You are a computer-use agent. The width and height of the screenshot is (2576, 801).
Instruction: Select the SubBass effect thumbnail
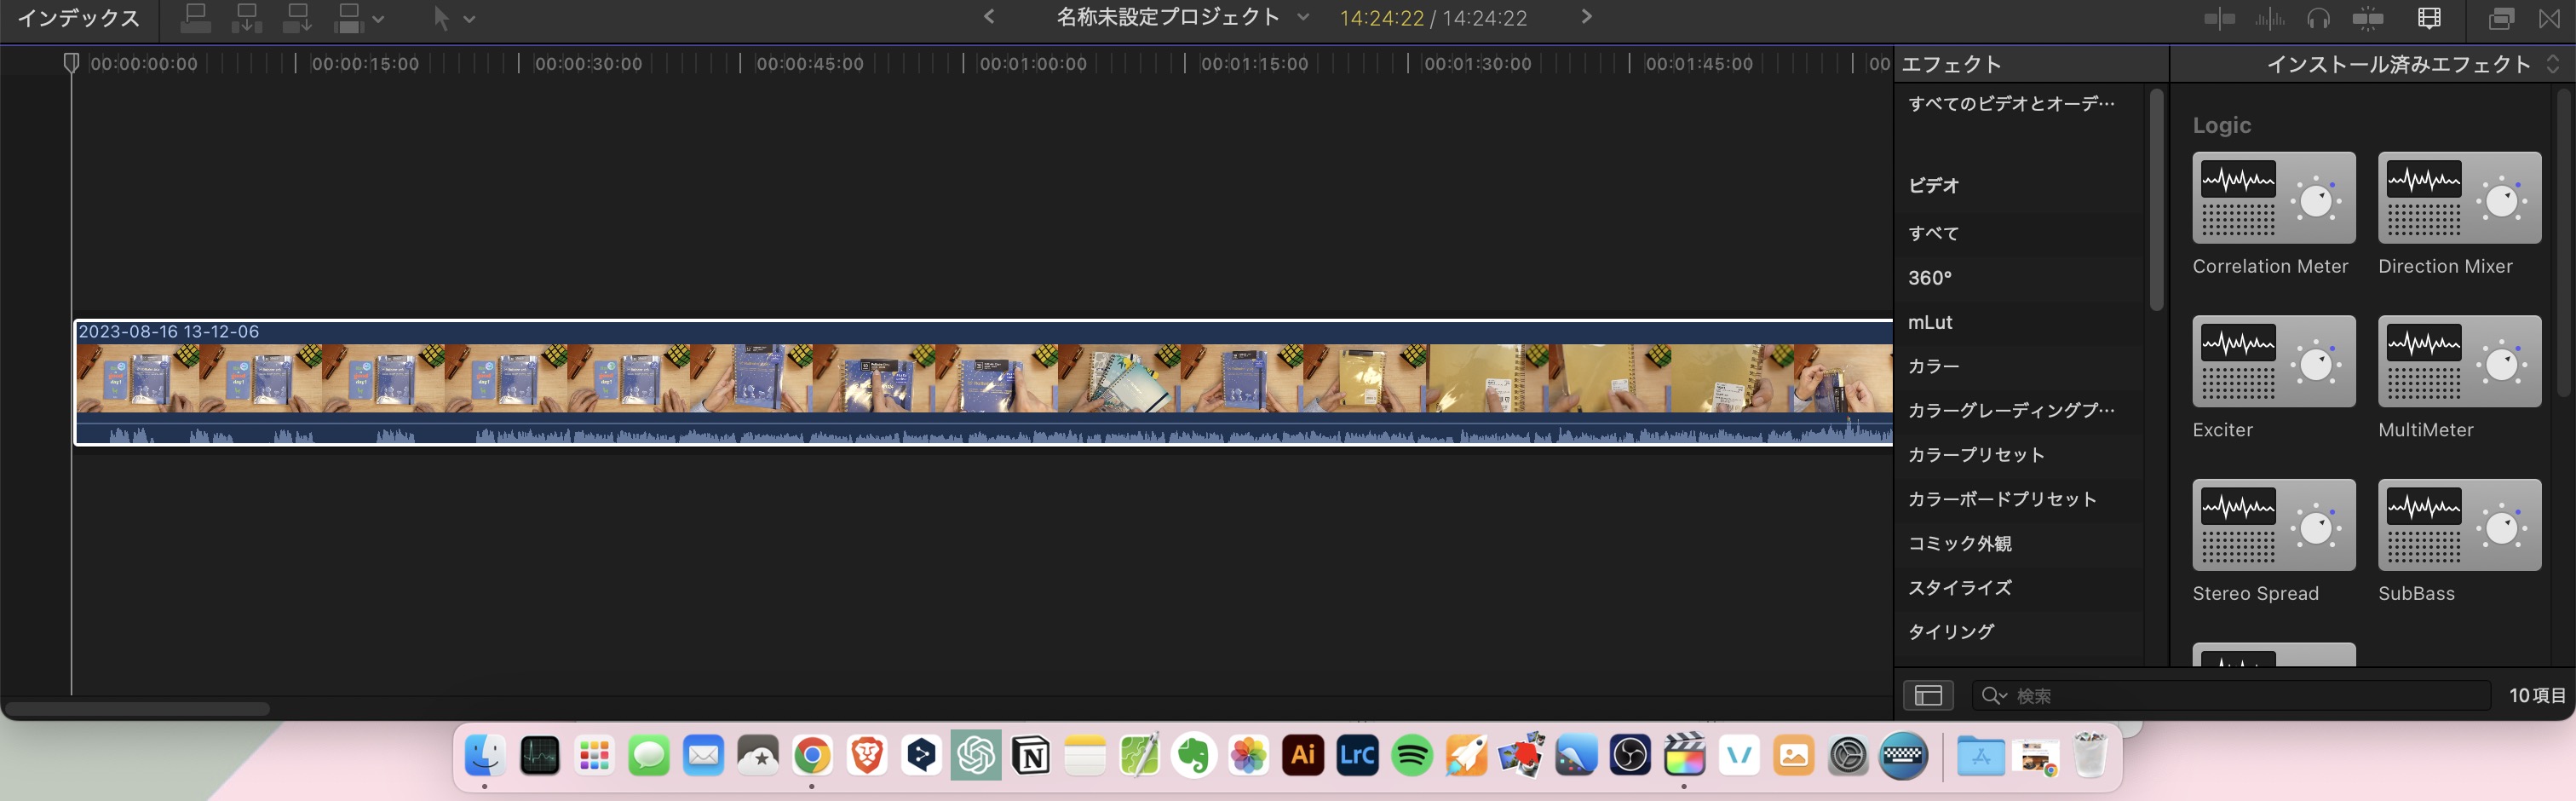point(2459,525)
